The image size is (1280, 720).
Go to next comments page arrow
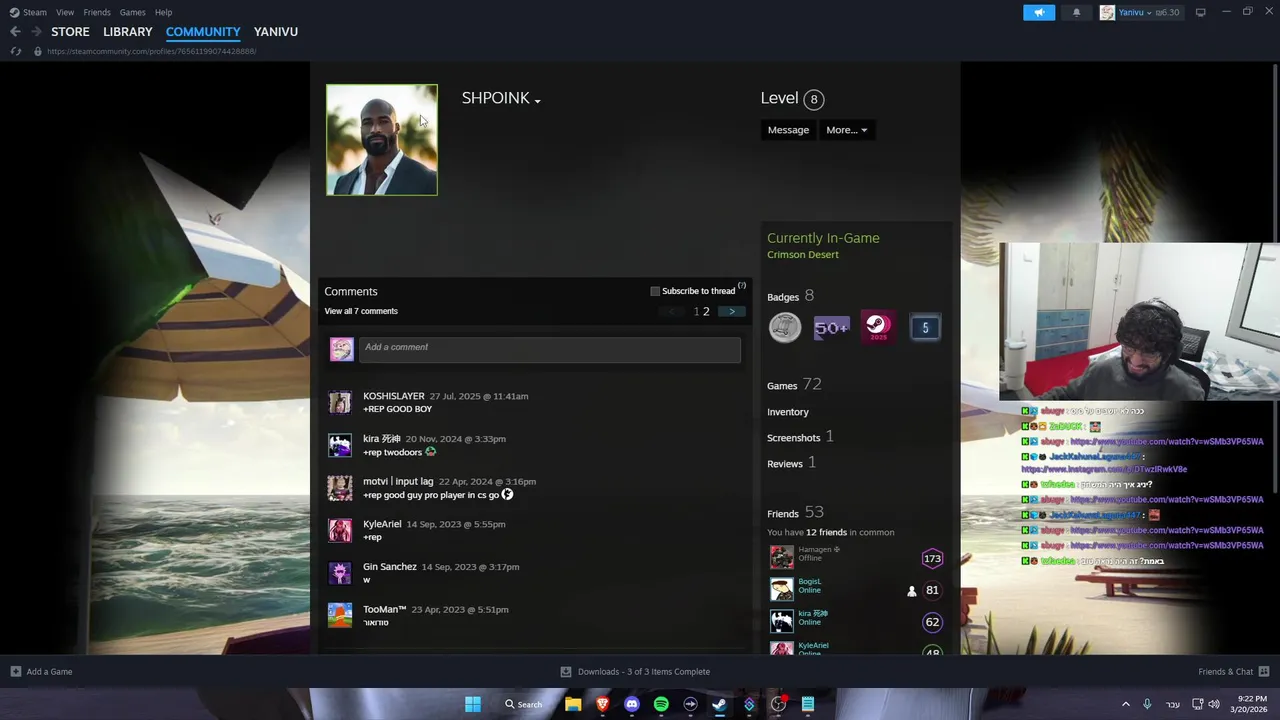731,311
